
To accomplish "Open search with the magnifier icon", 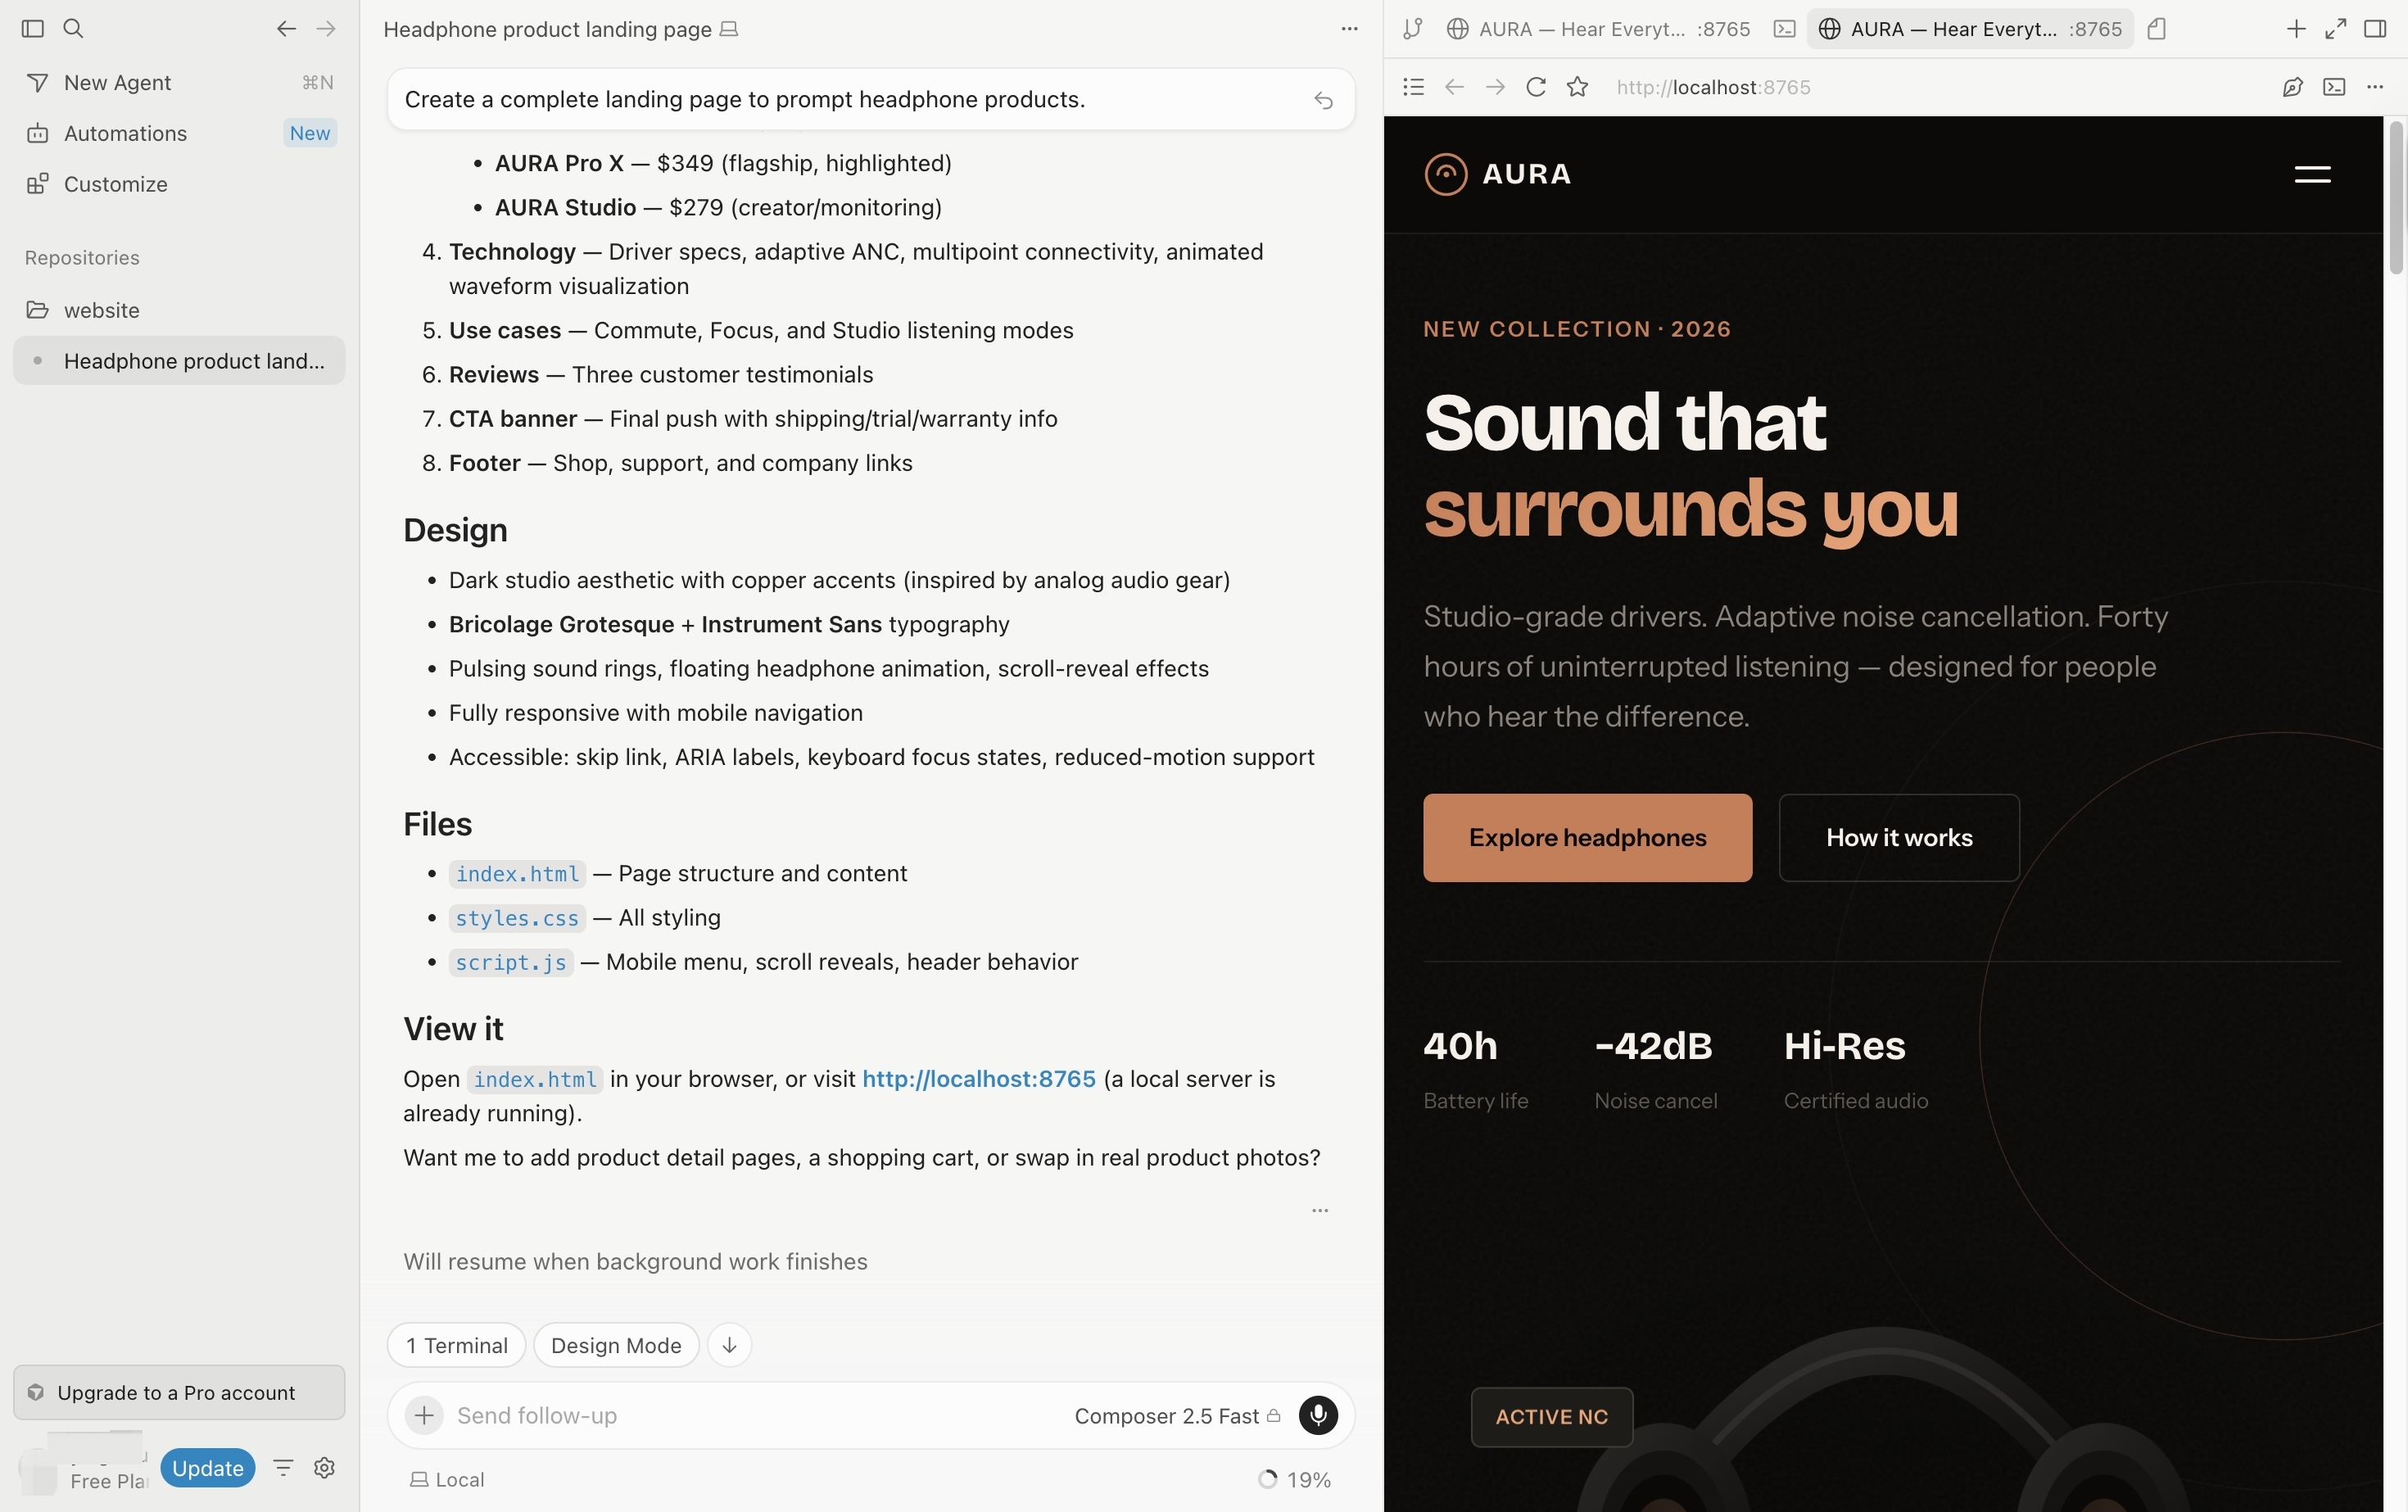I will (x=73, y=28).
